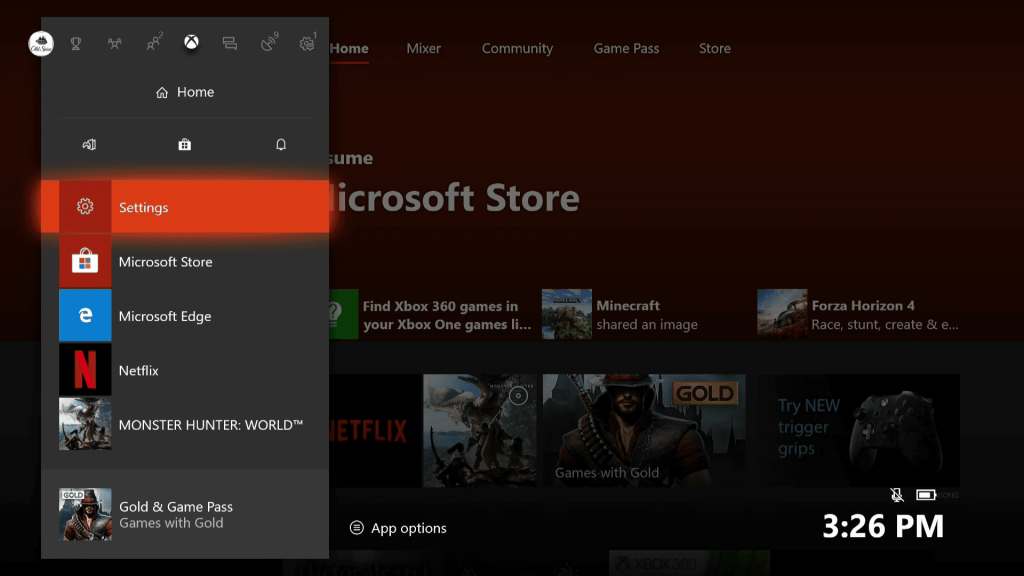
Task: Open the Broadcast tab with badge 9
Action: pyautogui.click(x=269, y=42)
